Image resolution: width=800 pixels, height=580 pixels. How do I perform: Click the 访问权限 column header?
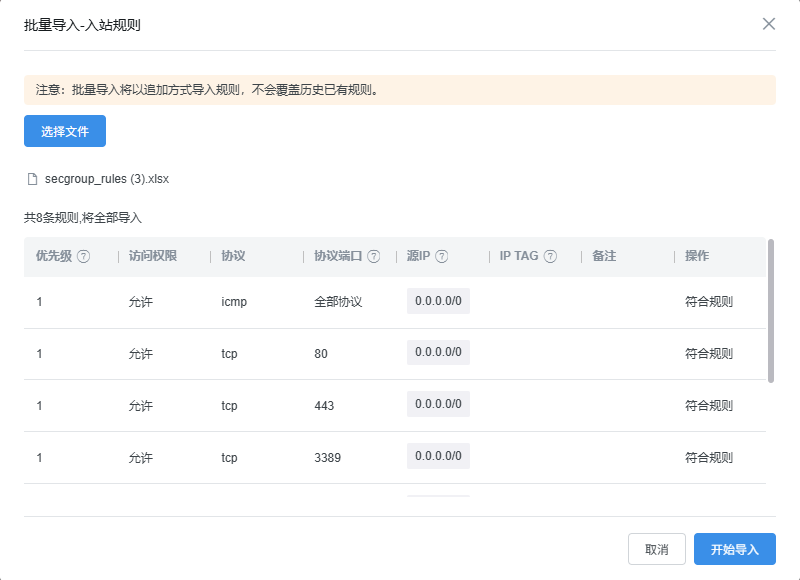coord(153,256)
